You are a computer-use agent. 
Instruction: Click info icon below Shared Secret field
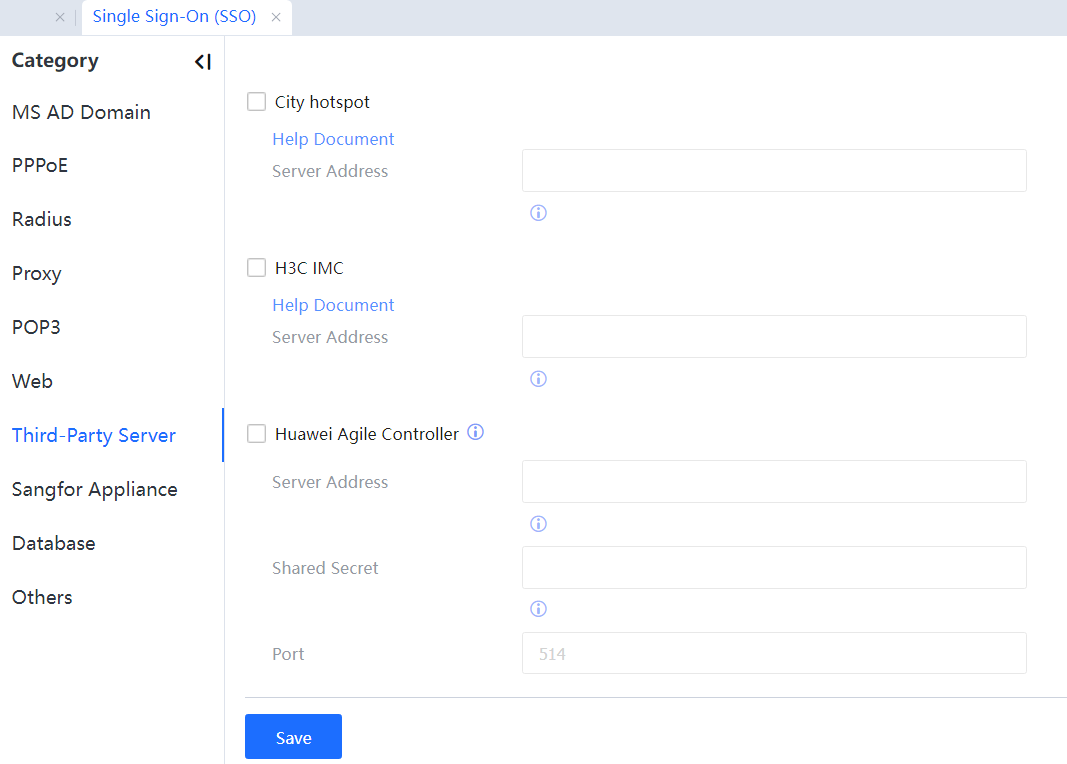tap(538, 609)
